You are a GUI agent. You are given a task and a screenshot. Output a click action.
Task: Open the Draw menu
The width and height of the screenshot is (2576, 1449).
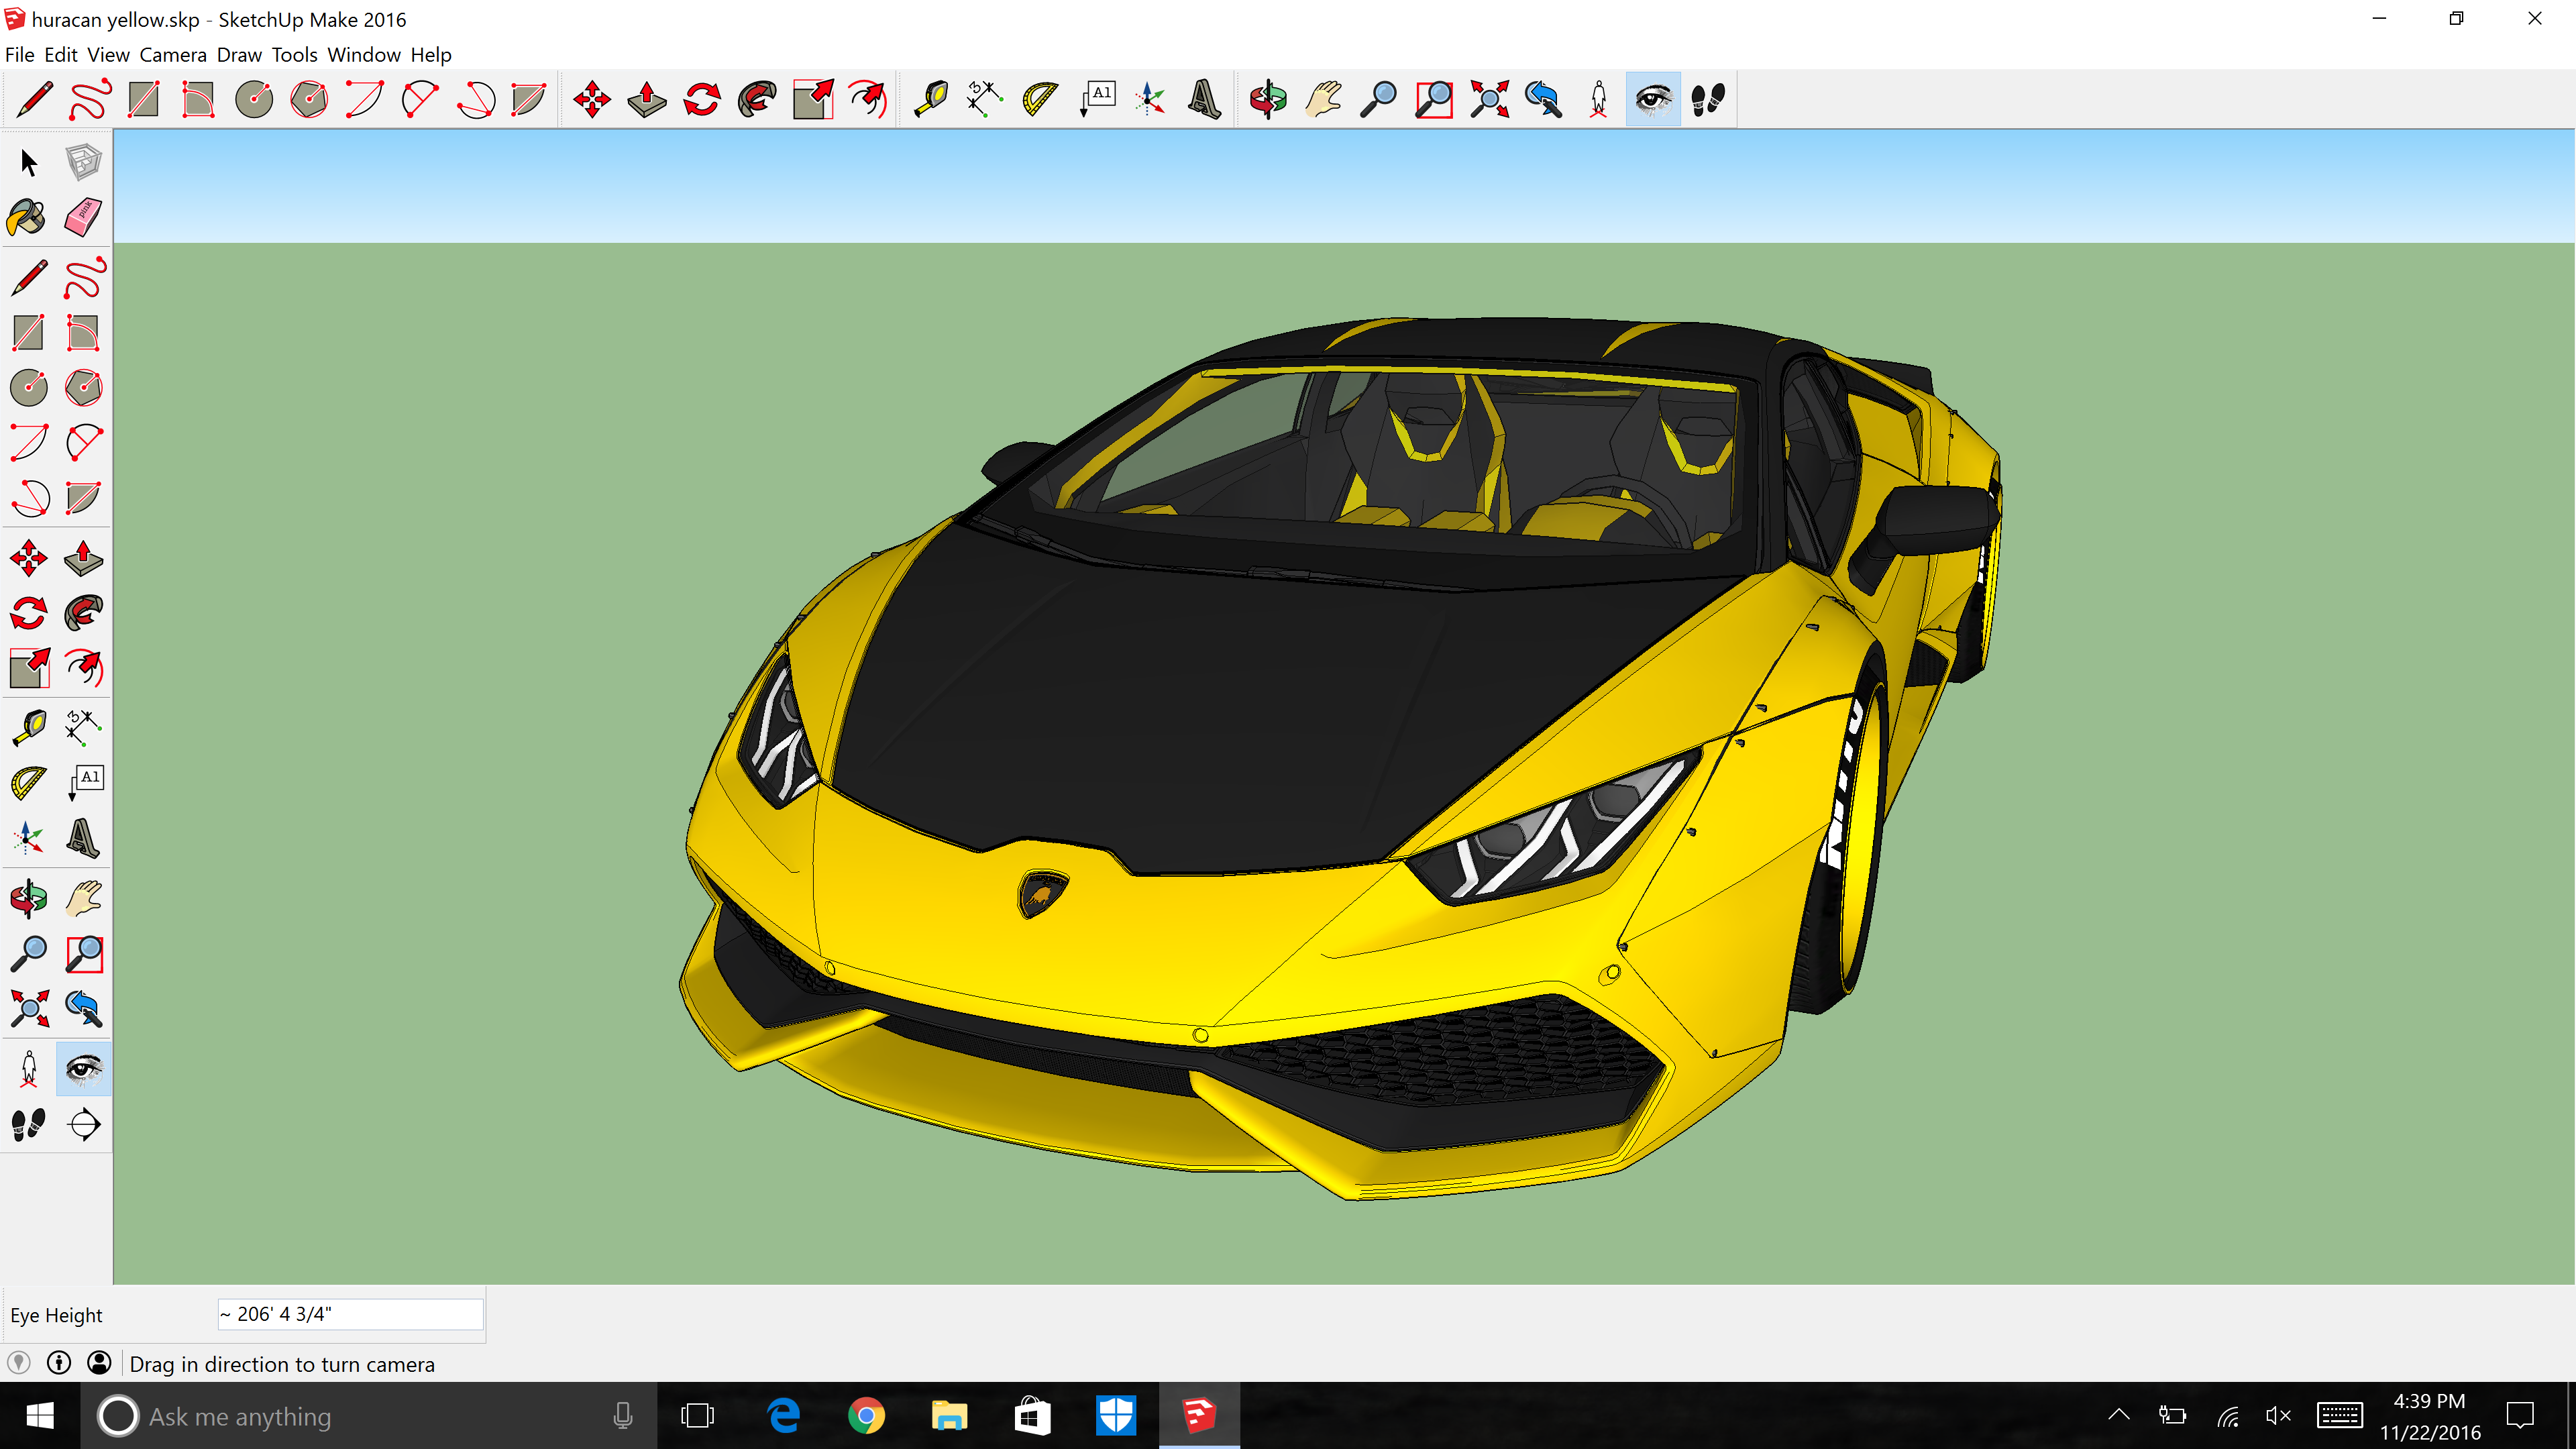(x=239, y=55)
